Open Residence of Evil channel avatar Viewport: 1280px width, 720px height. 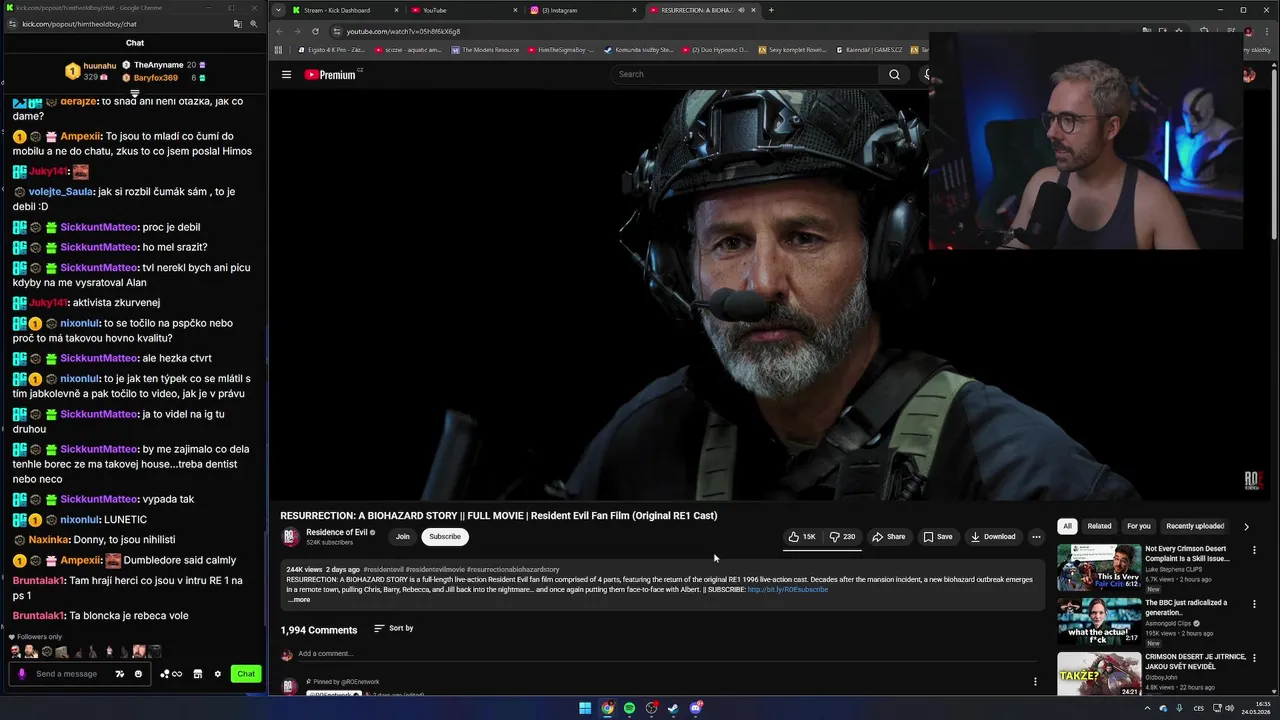coord(290,537)
